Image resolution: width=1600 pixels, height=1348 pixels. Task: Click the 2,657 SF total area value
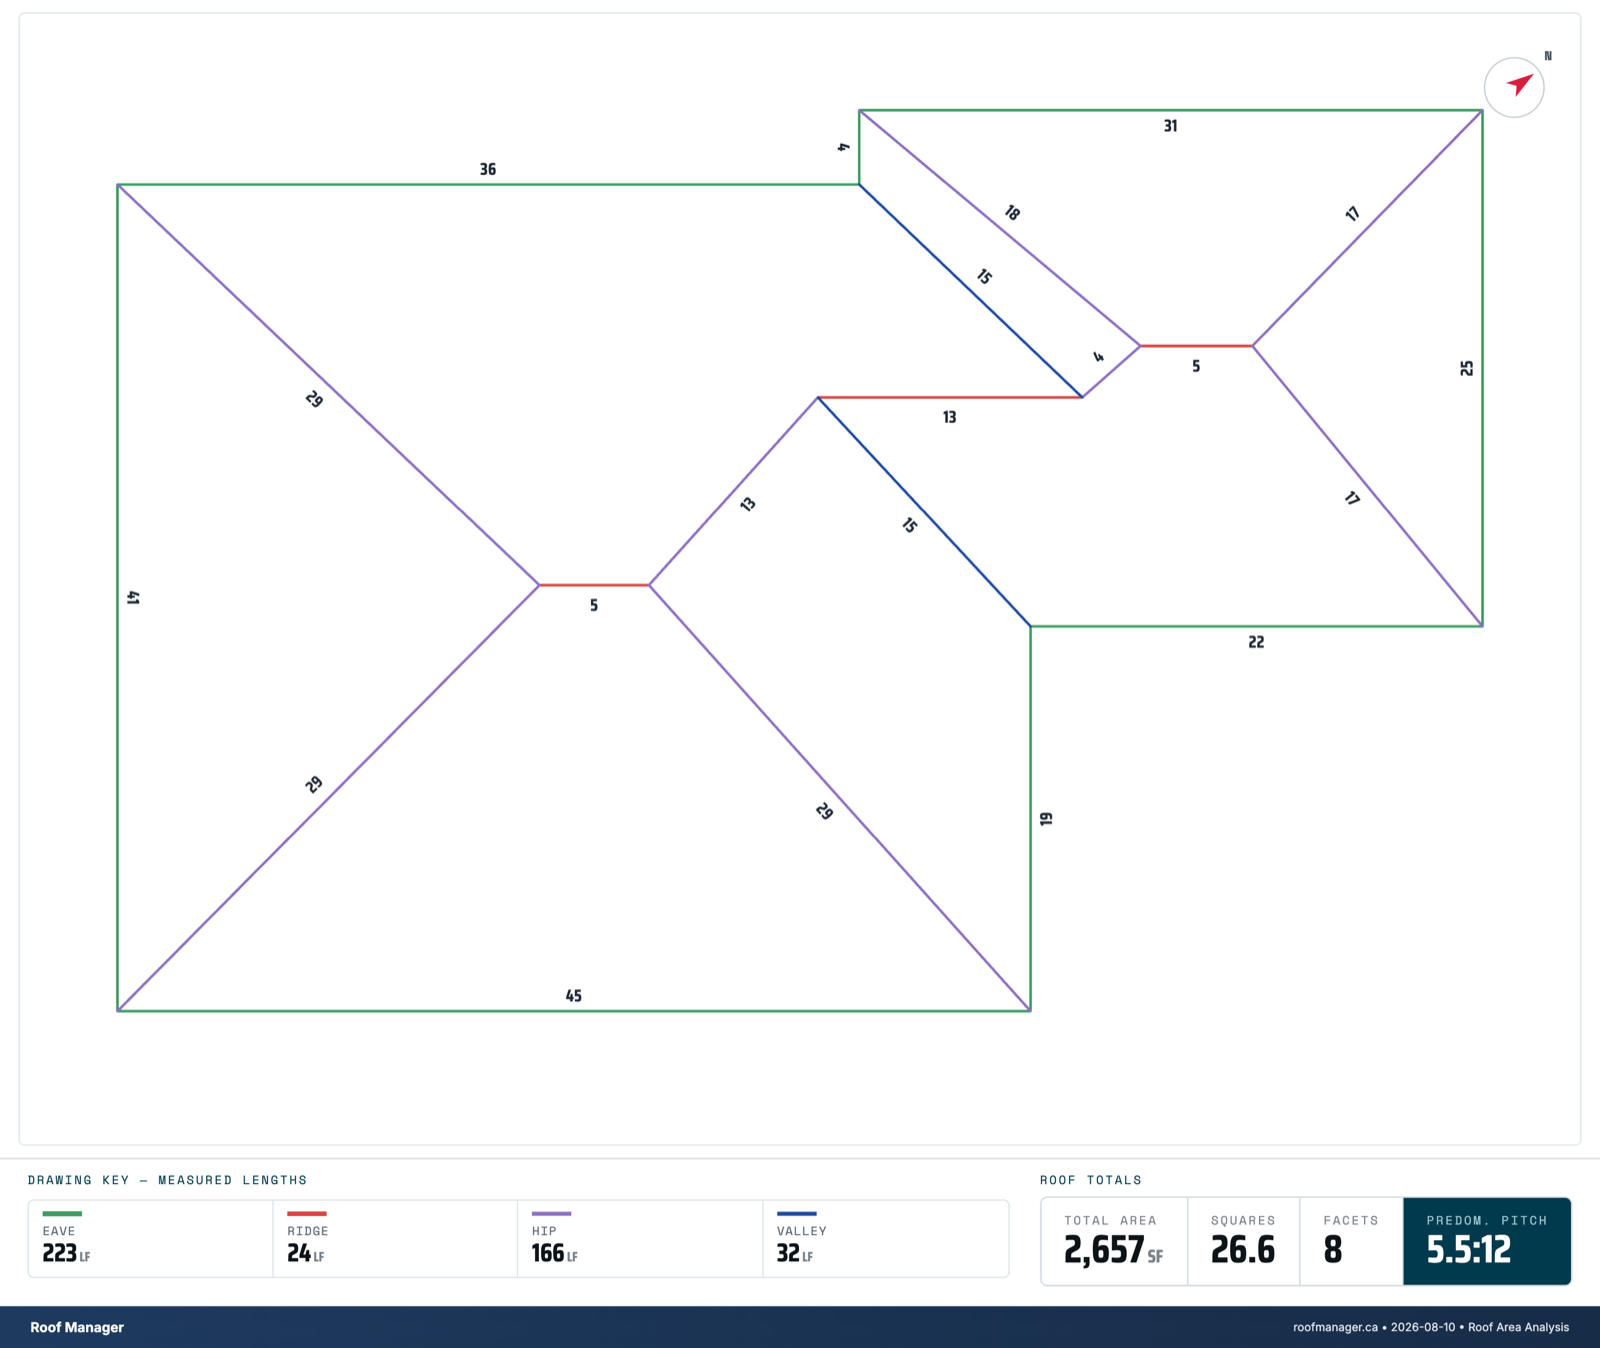tap(1113, 1250)
